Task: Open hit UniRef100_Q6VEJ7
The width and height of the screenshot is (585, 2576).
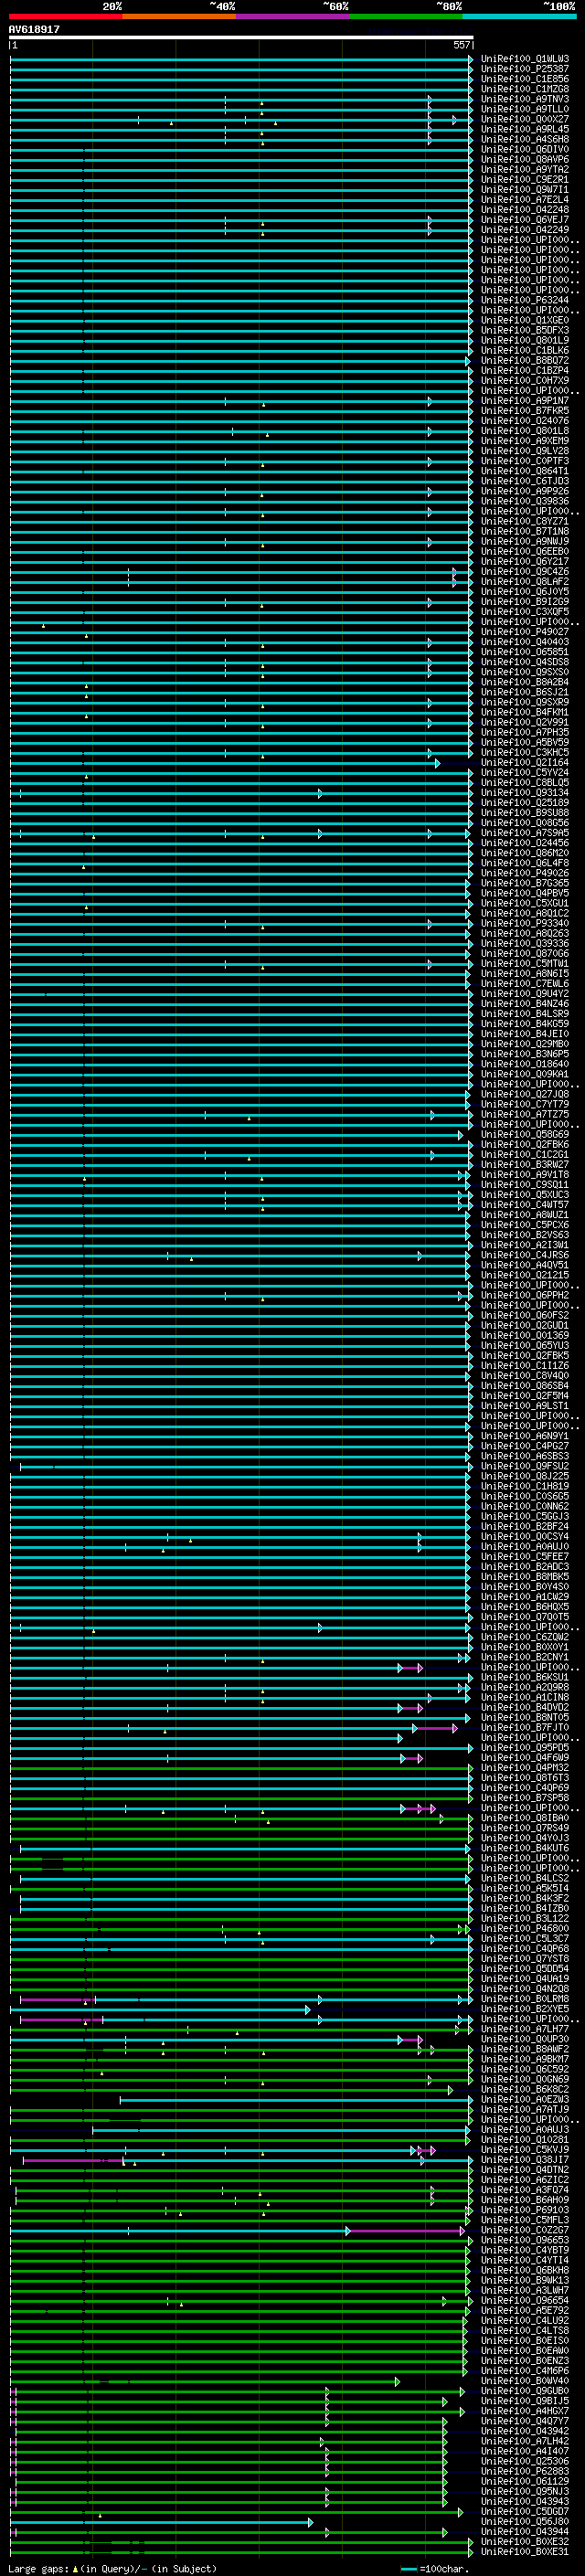Action: pyautogui.click(x=525, y=220)
